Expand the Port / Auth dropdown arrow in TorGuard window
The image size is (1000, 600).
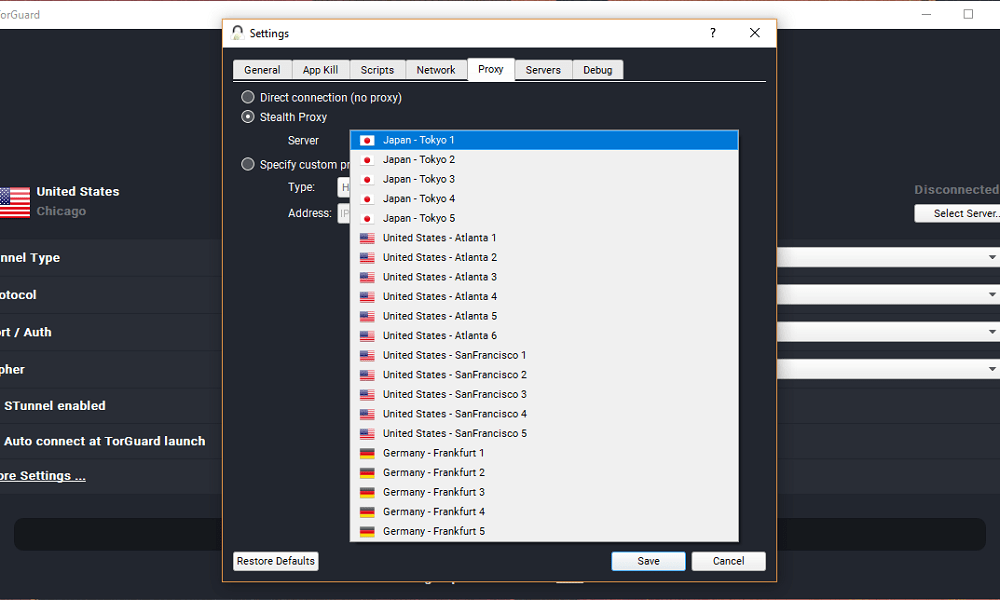(992, 332)
